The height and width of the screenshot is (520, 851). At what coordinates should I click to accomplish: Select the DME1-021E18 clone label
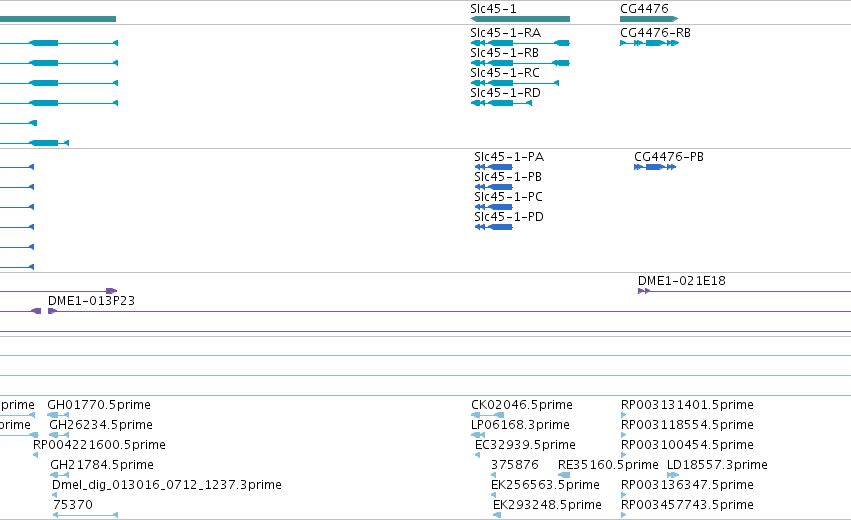tap(682, 281)
